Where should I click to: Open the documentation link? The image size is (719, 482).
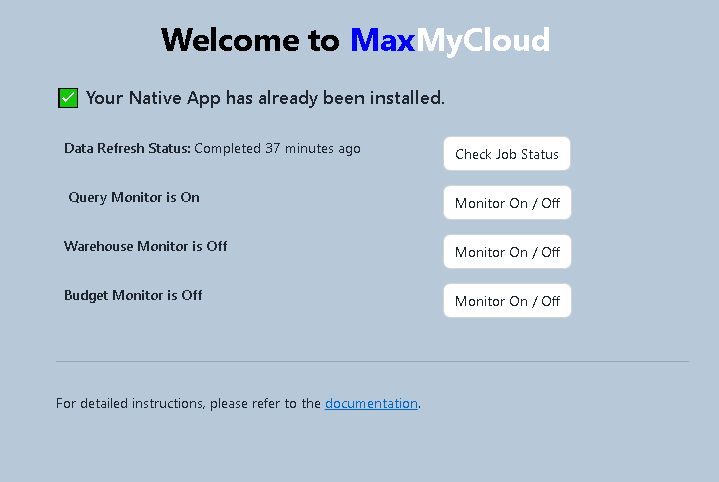point(371,404)
